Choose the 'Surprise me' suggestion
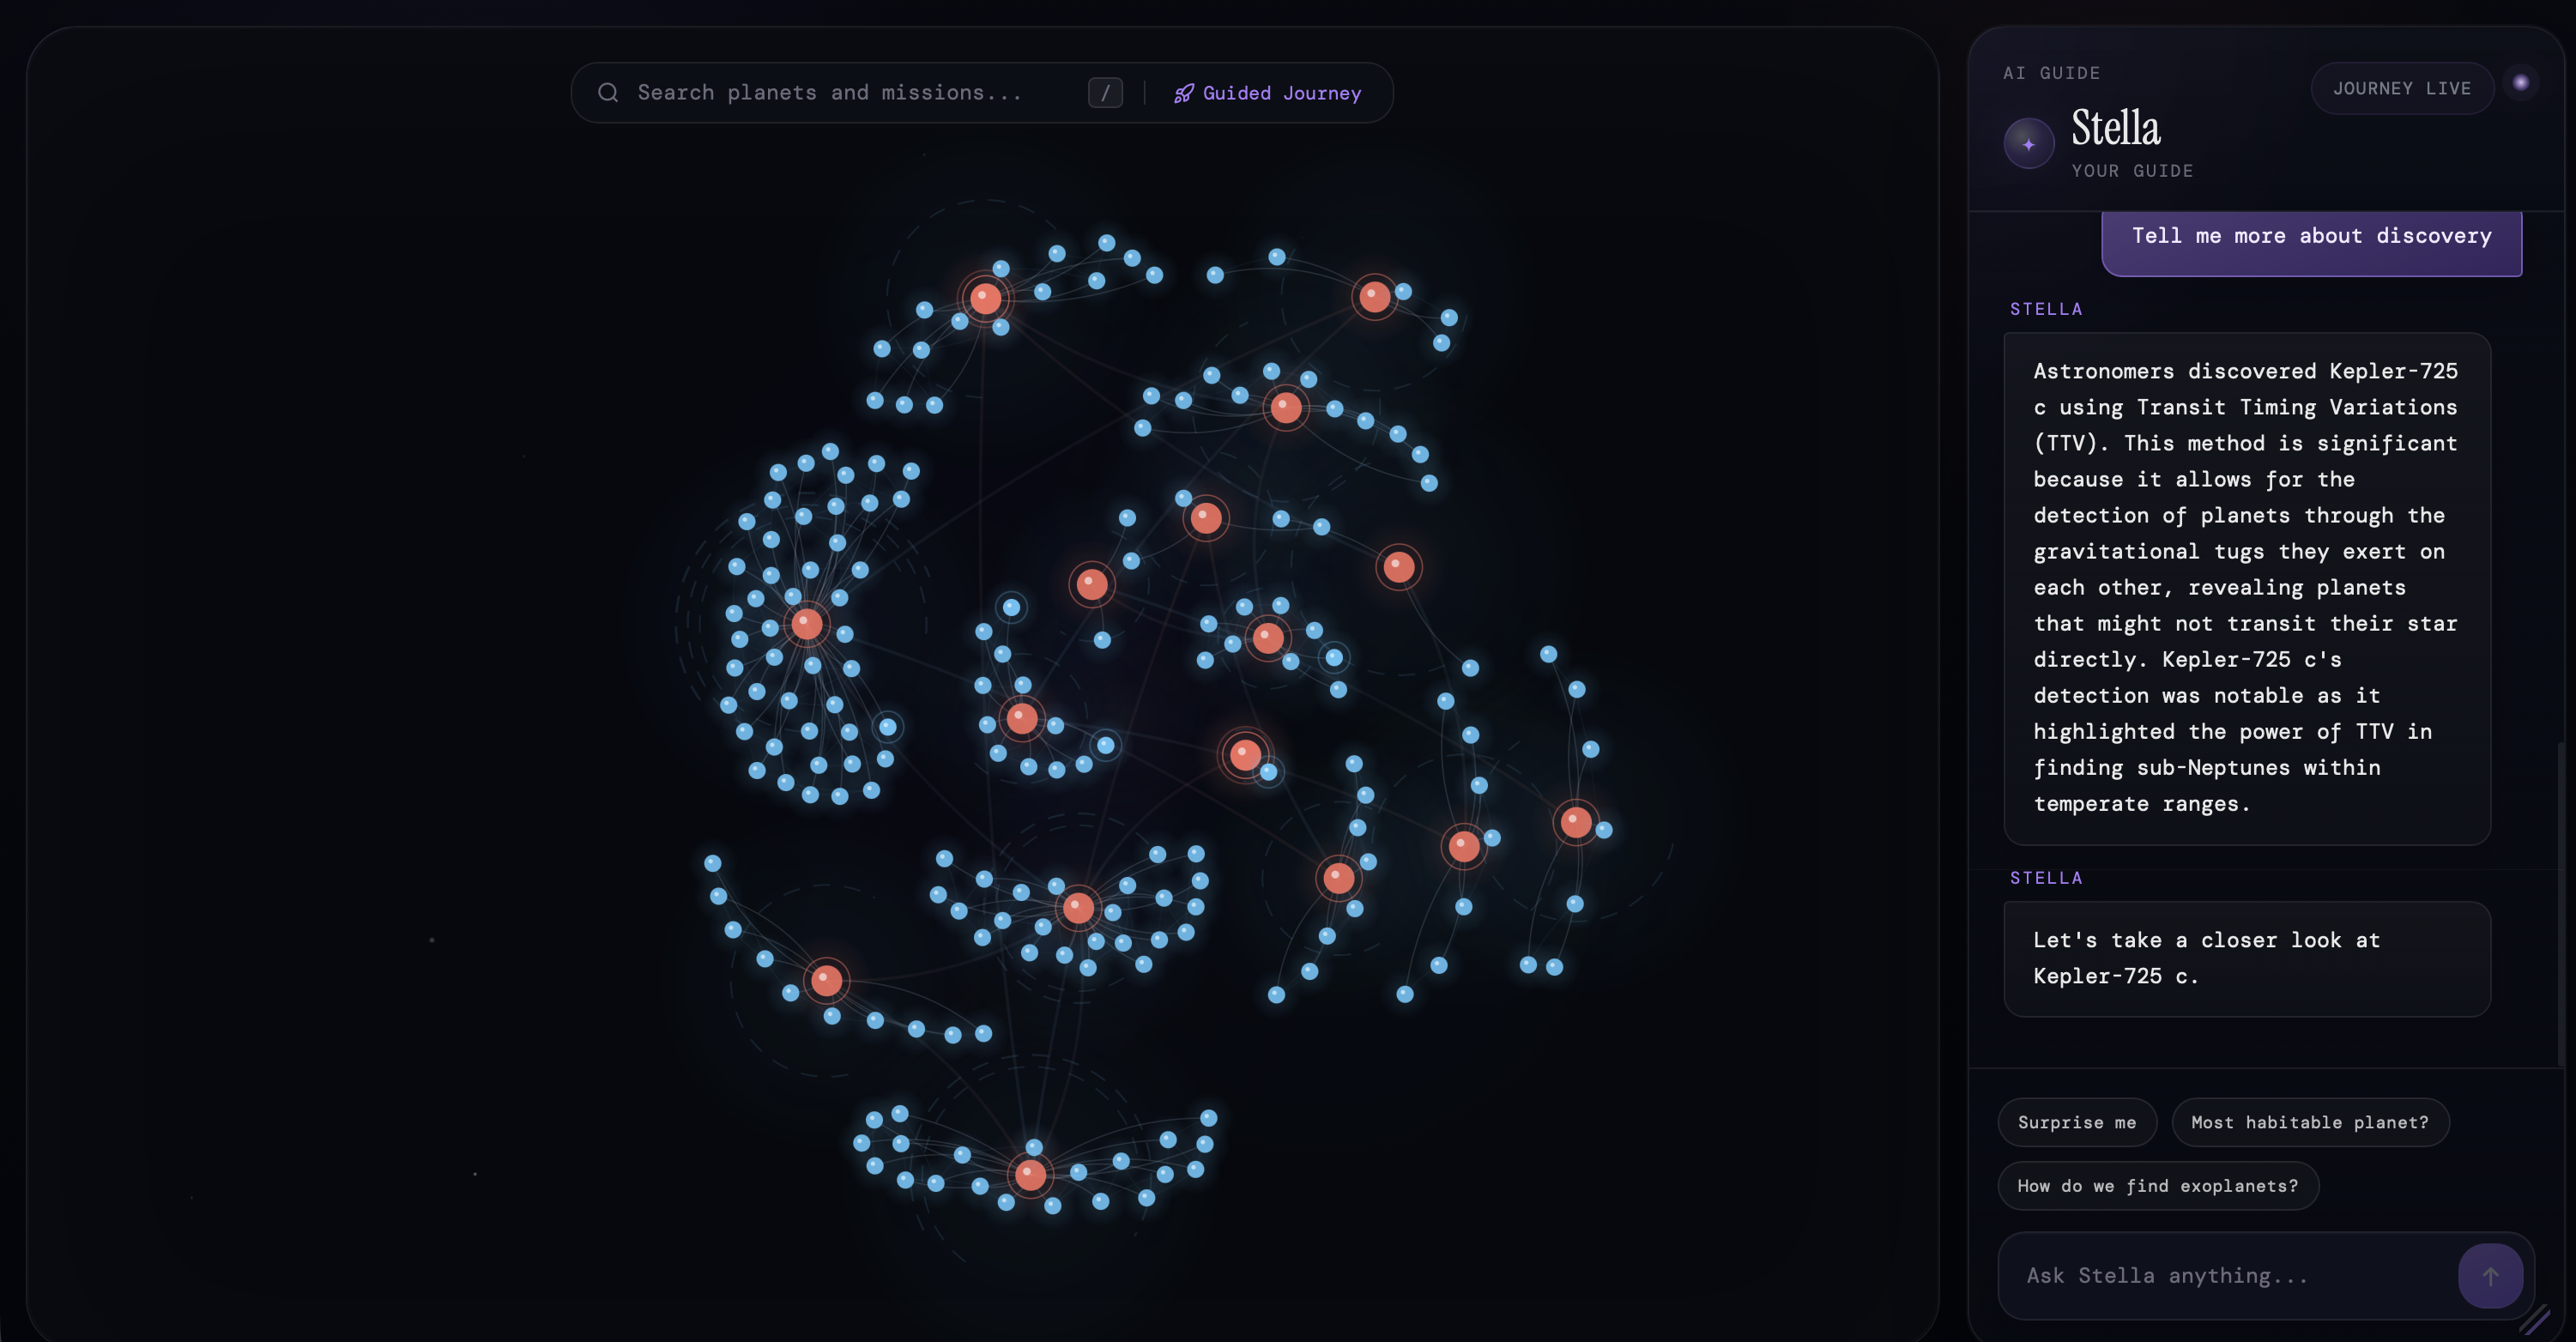 pos(2076,1122)
